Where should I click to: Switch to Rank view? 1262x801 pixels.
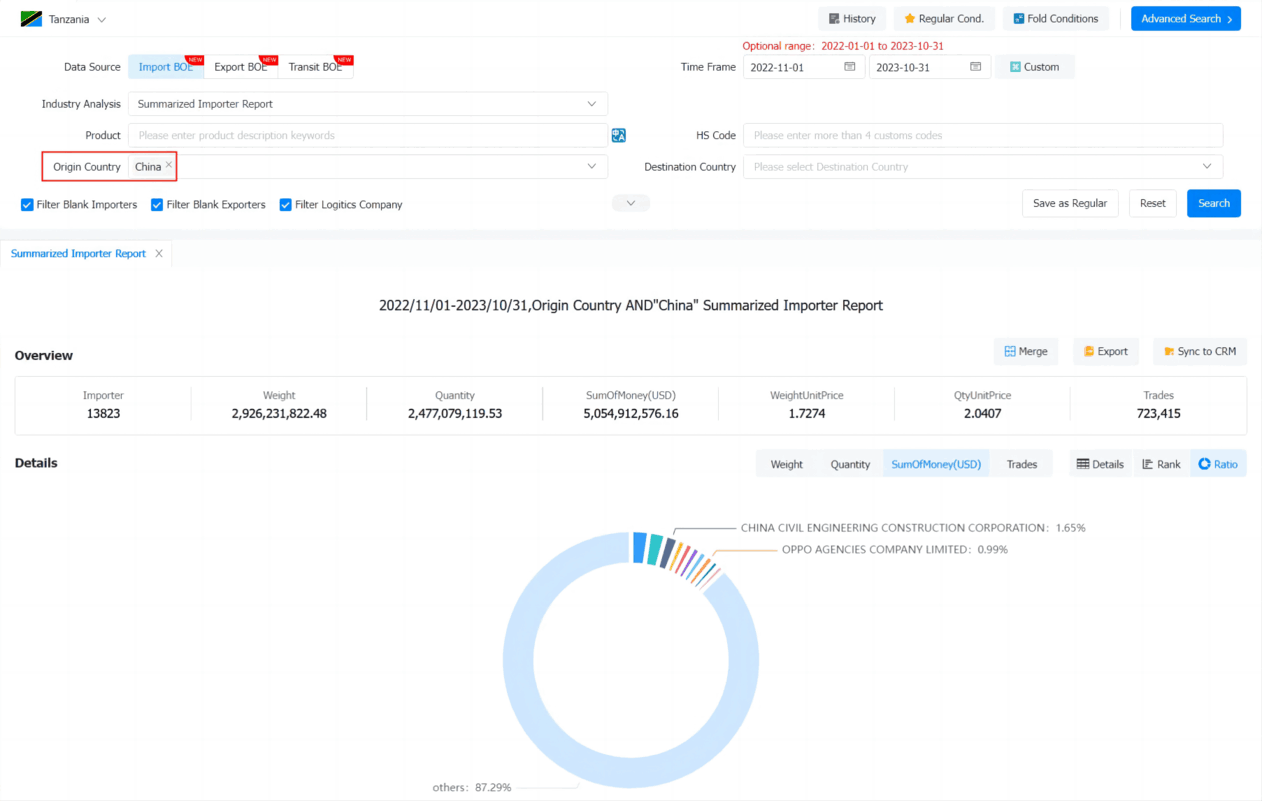1161,464
